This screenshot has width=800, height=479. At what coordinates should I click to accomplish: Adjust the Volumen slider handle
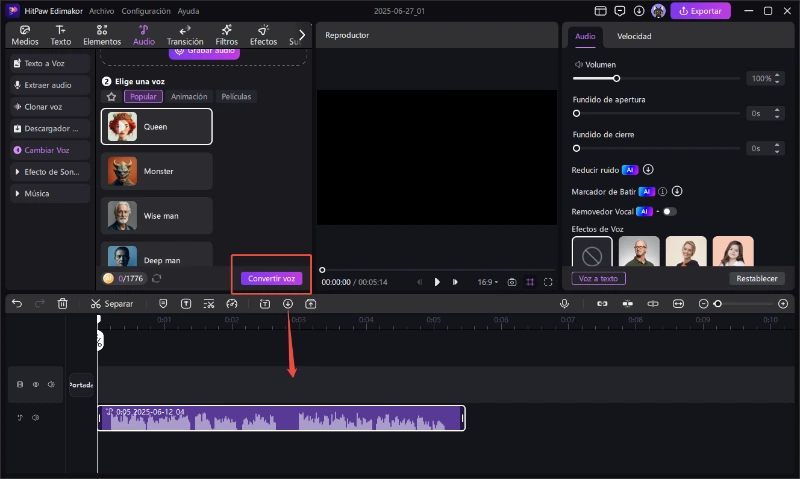point(617,78)
